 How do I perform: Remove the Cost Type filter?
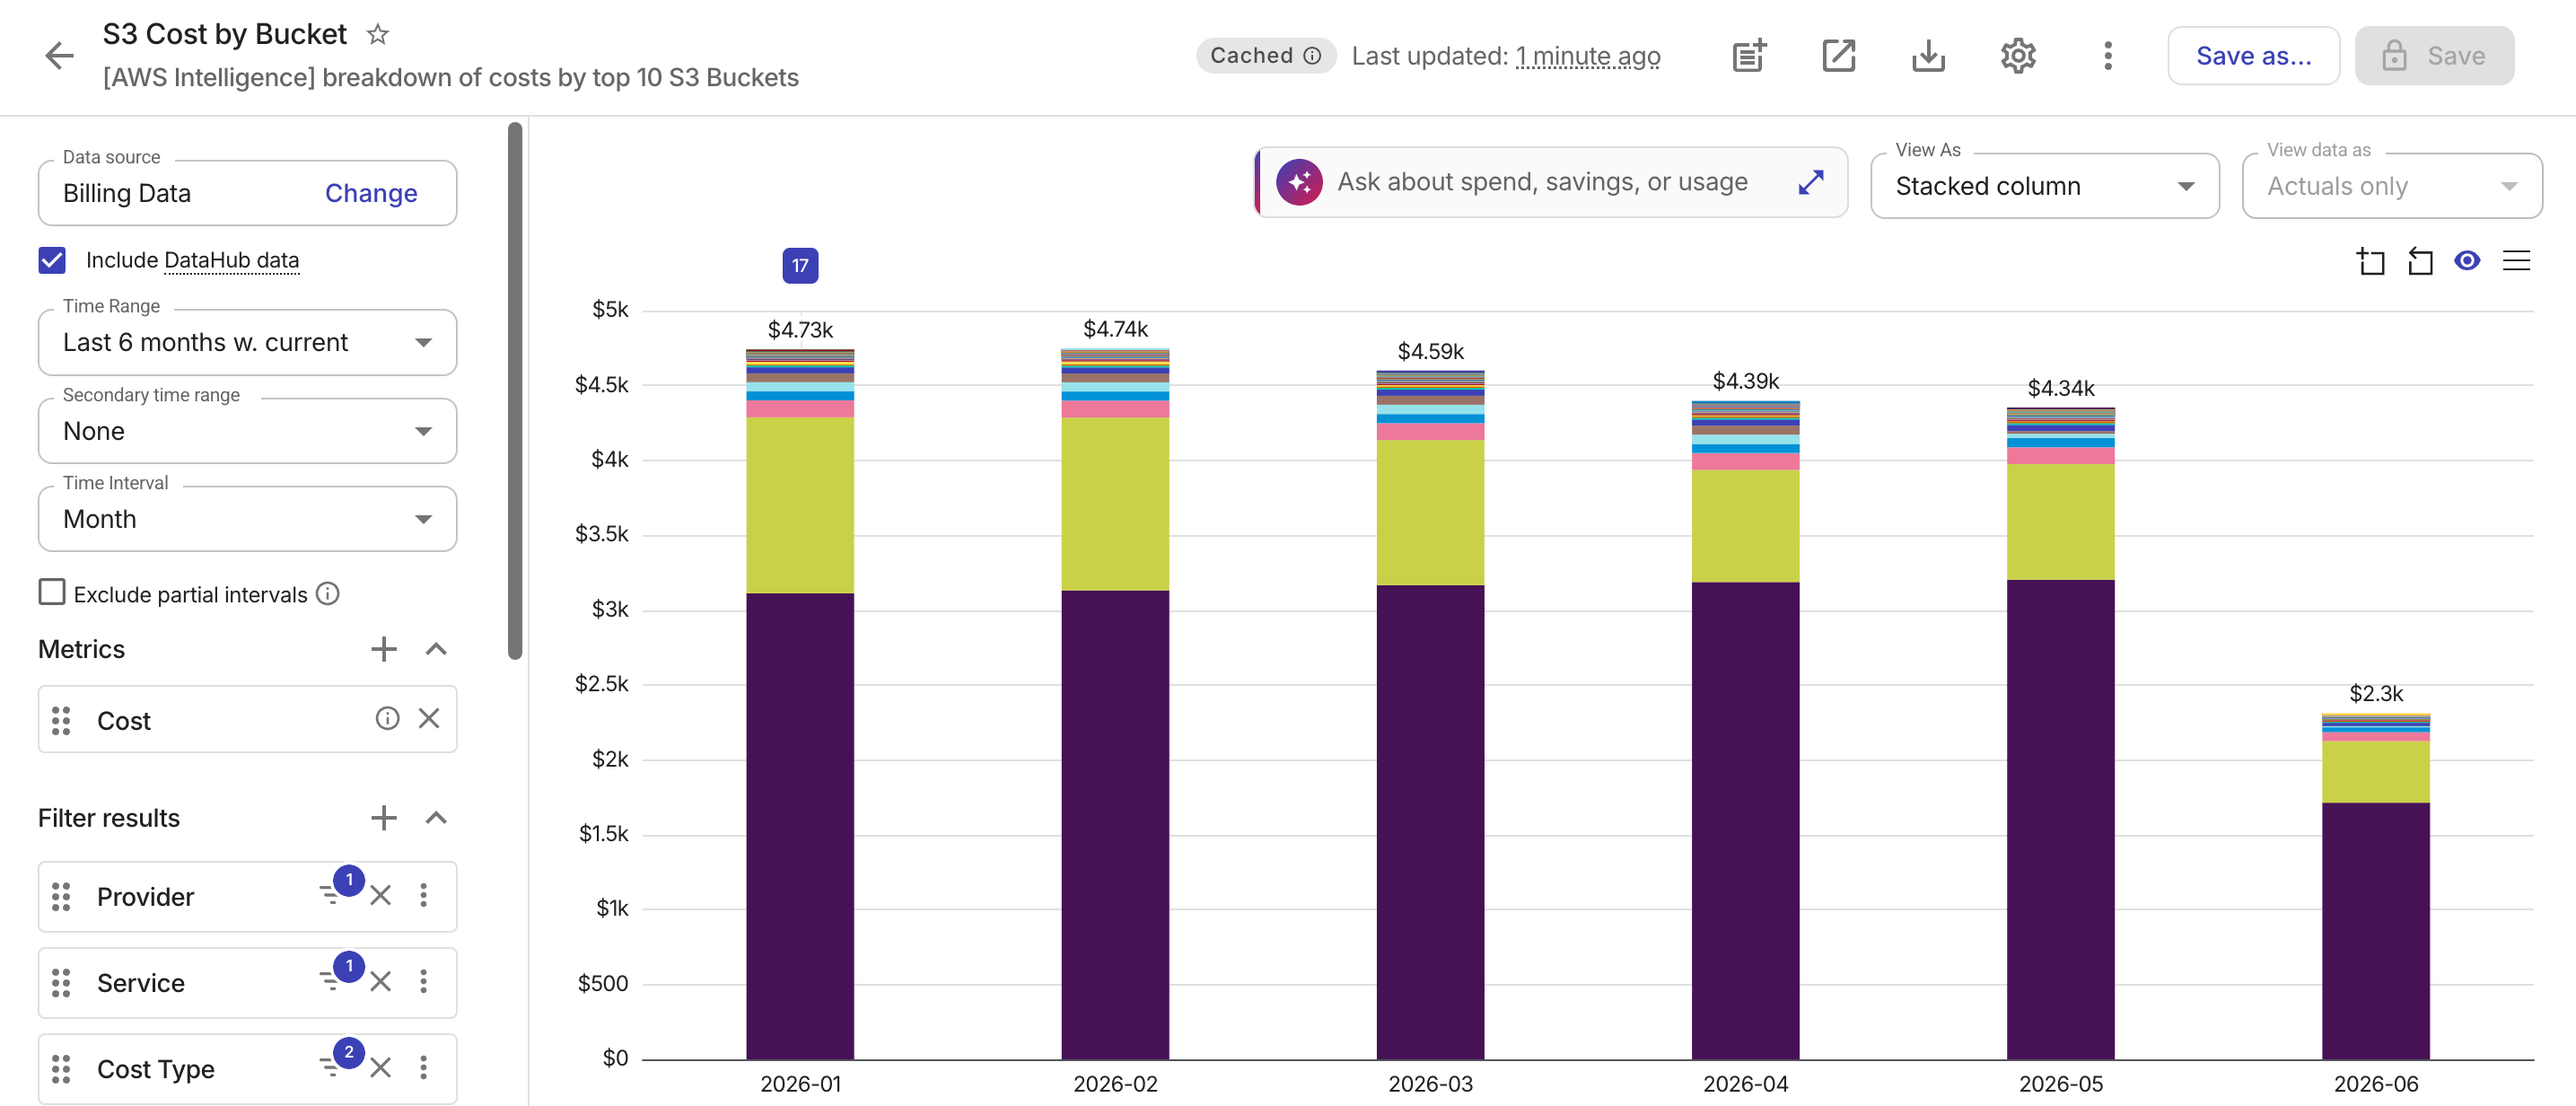coord(380,1068)
